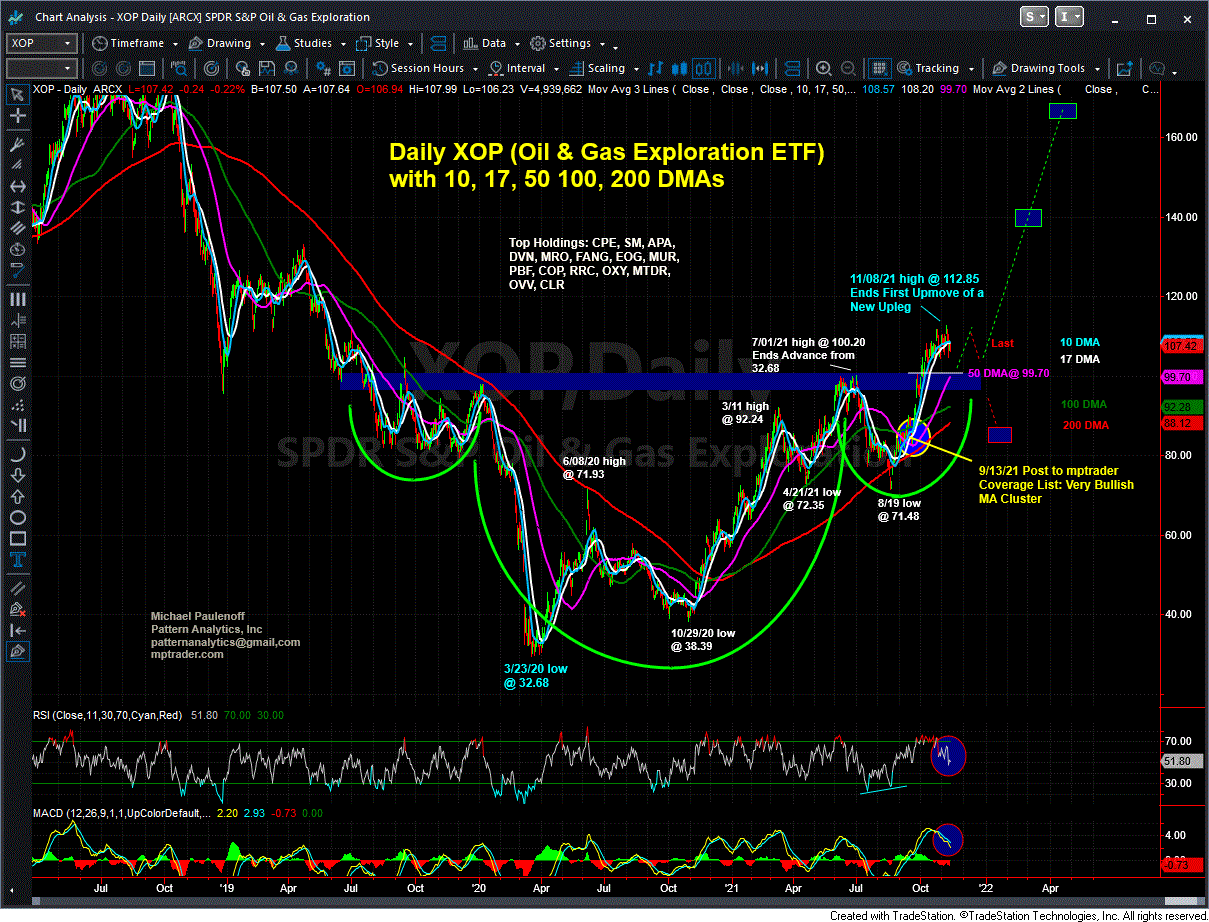
Task: Click the arrow-to-bar left icon
Action: point(17,630)
